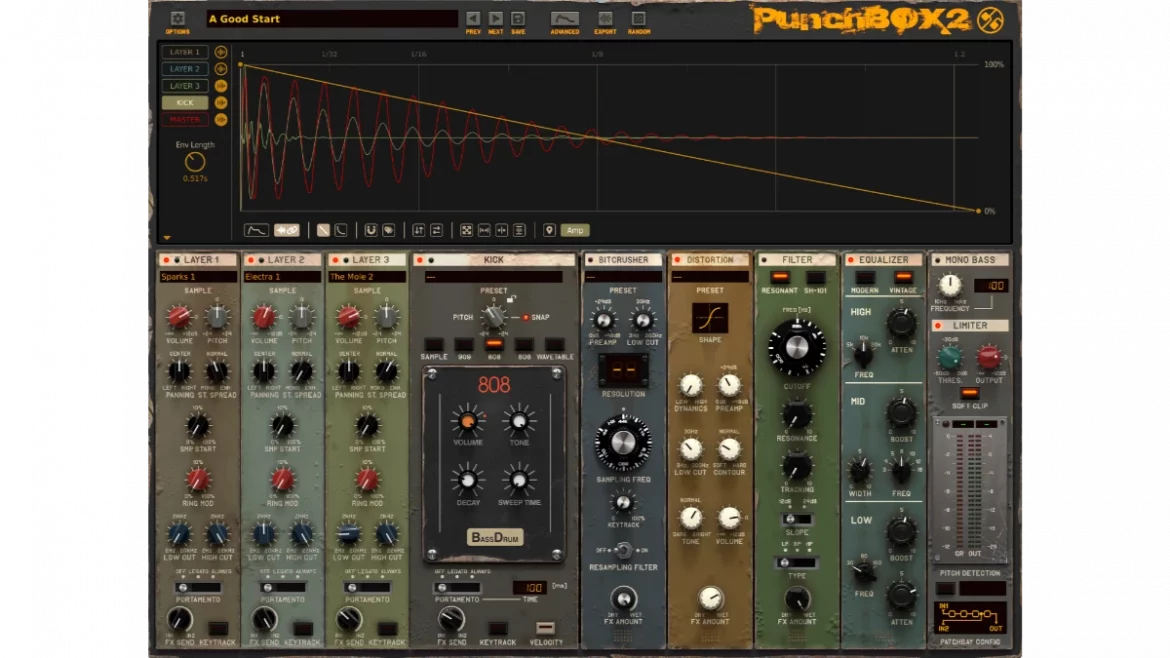Enable the Bitcrusher module
The width and height of the screenshot is (1170, 658).
(x=590, y=260)
